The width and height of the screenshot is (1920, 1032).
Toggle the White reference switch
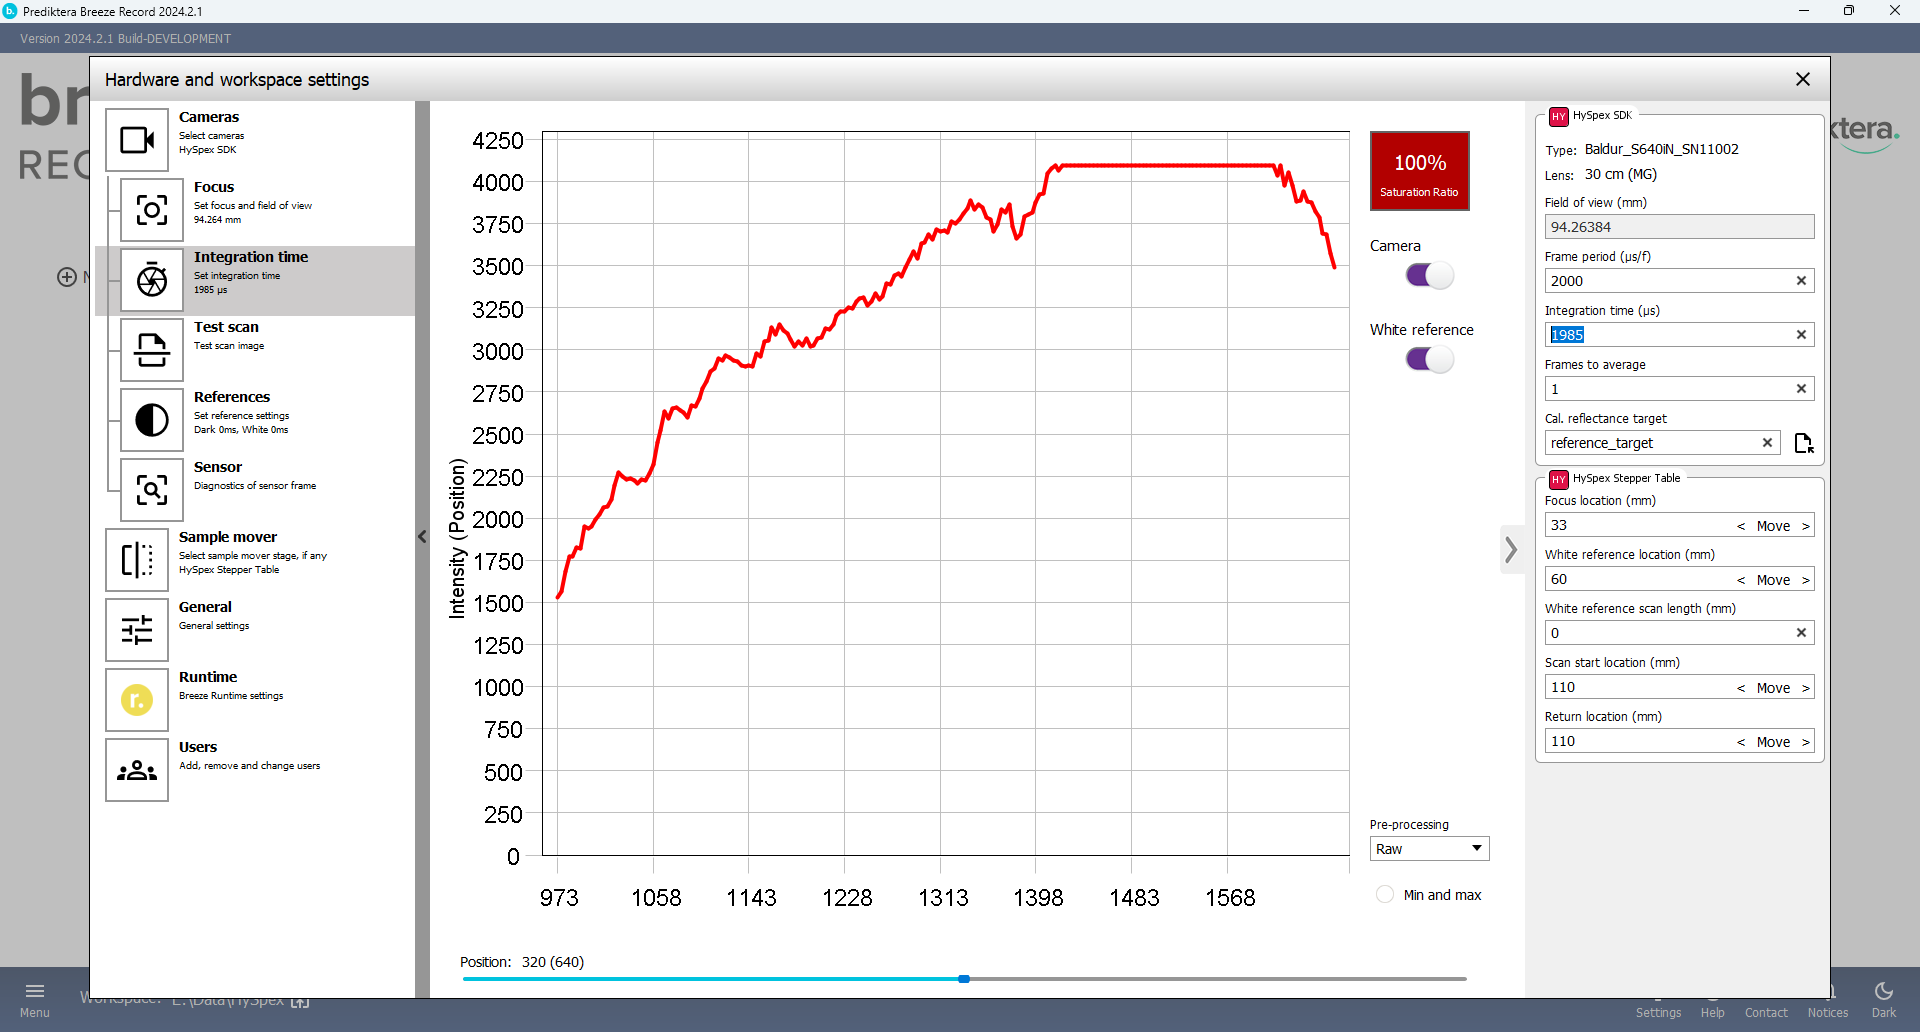pyautogui.click(x=1429, y=359)
